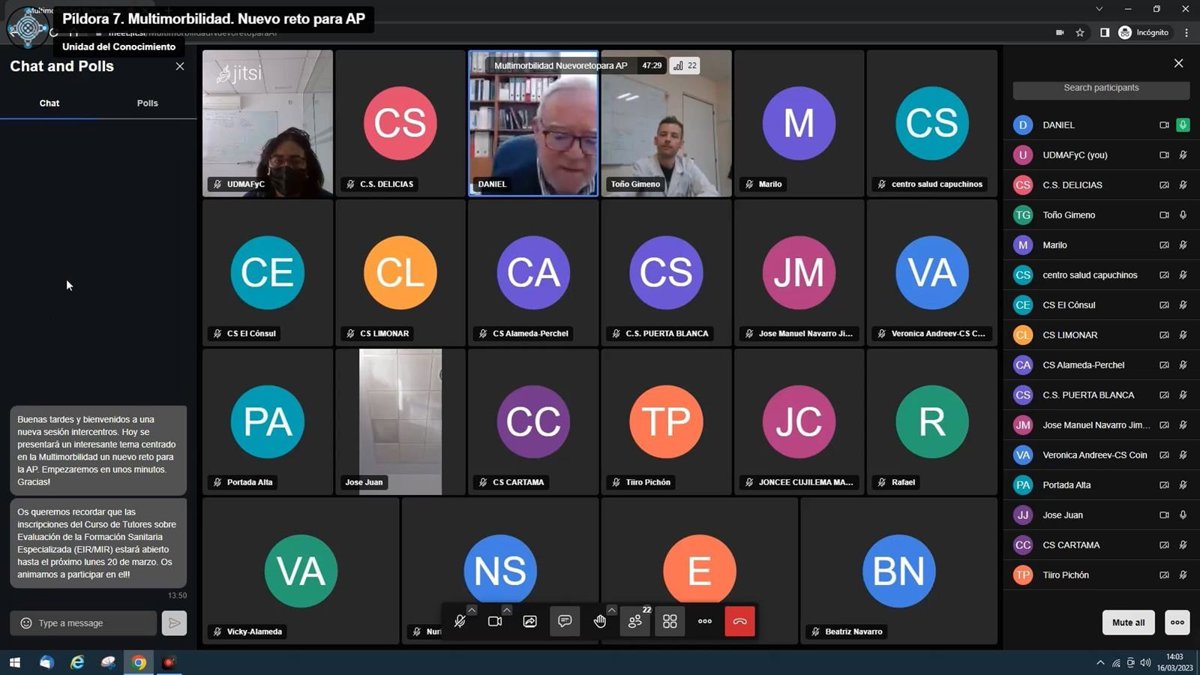The height and width of the screenshot is (675, 1200).
Task: Raise your hand in the meeting
Action: click(x=600, y=621)
